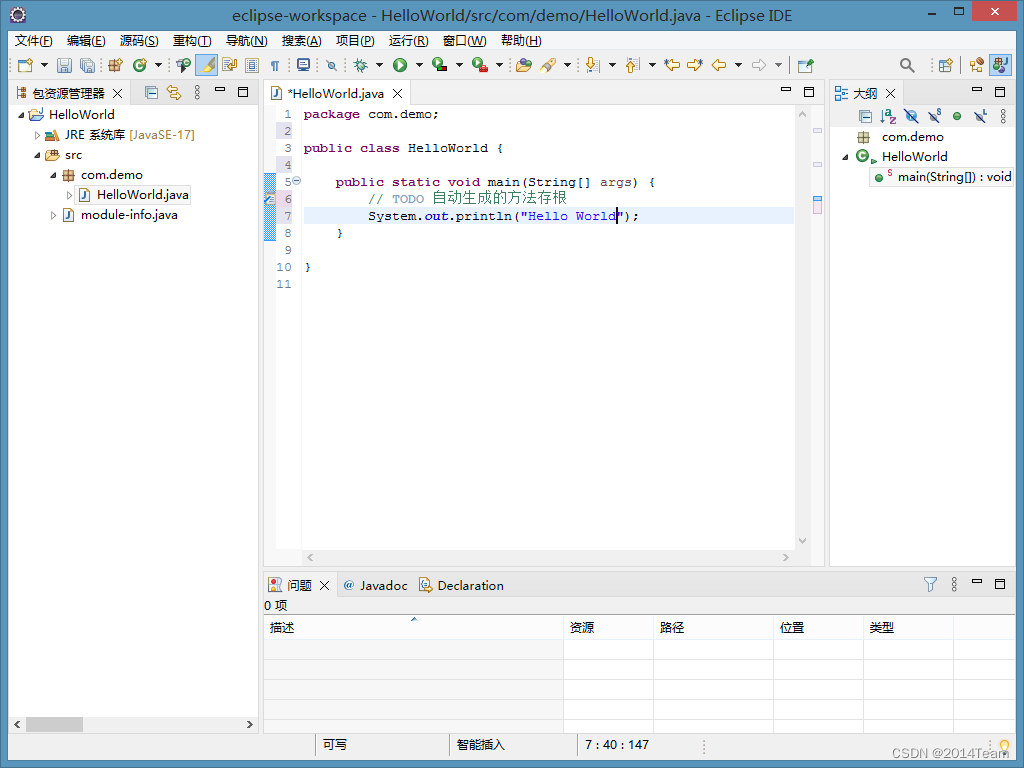Viewport: 1024px width, 768px height.
Task: Switch to the Javadoc tab
Action: point(383,585)
